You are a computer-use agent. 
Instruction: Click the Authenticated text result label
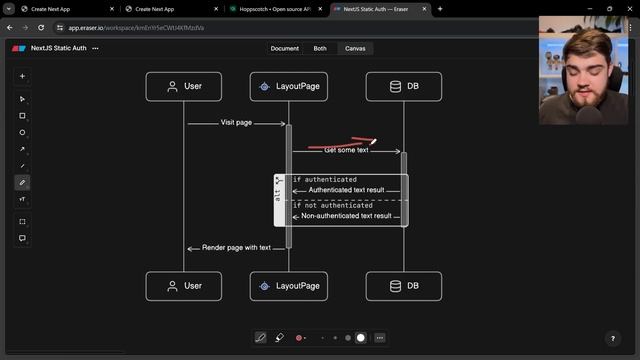tap(346, 190)
